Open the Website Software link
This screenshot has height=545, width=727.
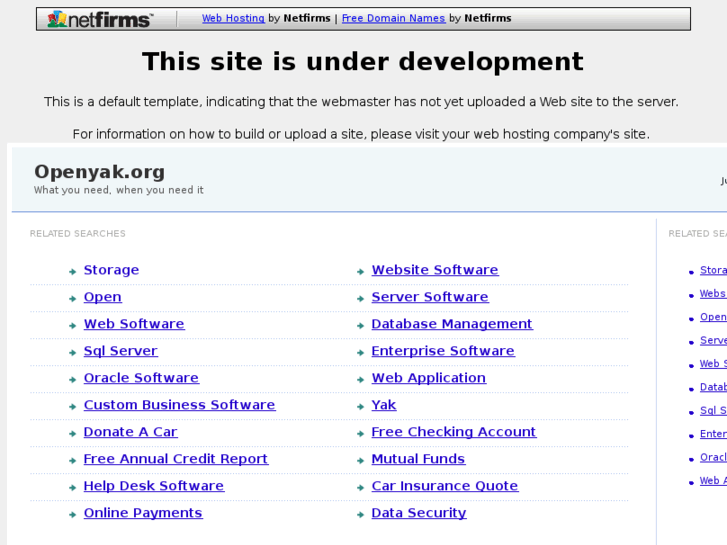coord(435,270)
